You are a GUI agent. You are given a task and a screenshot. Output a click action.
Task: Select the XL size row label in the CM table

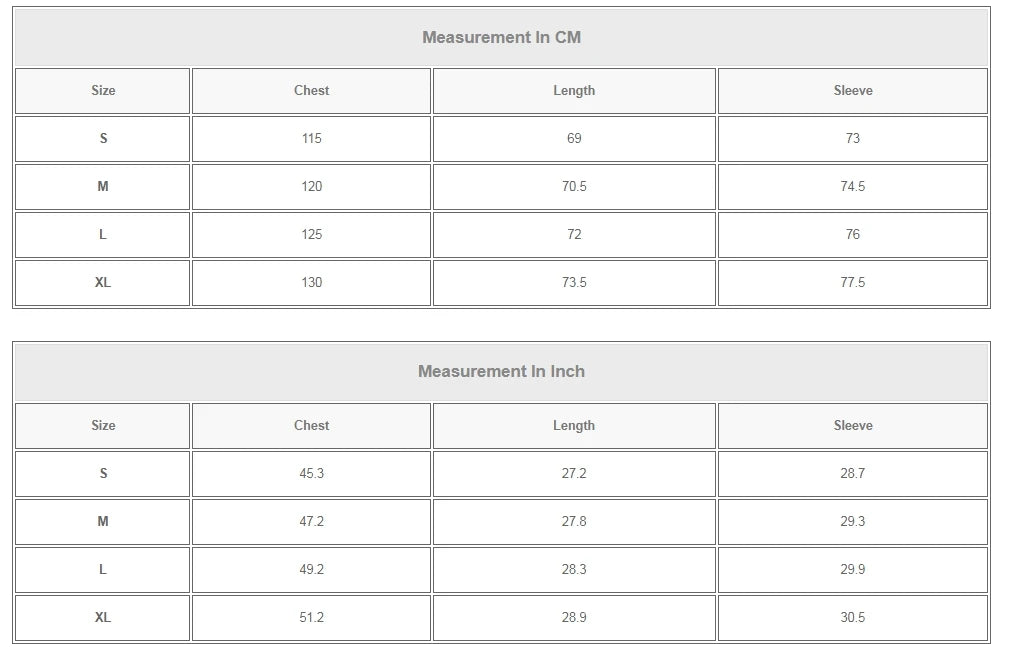coord(103,283)
